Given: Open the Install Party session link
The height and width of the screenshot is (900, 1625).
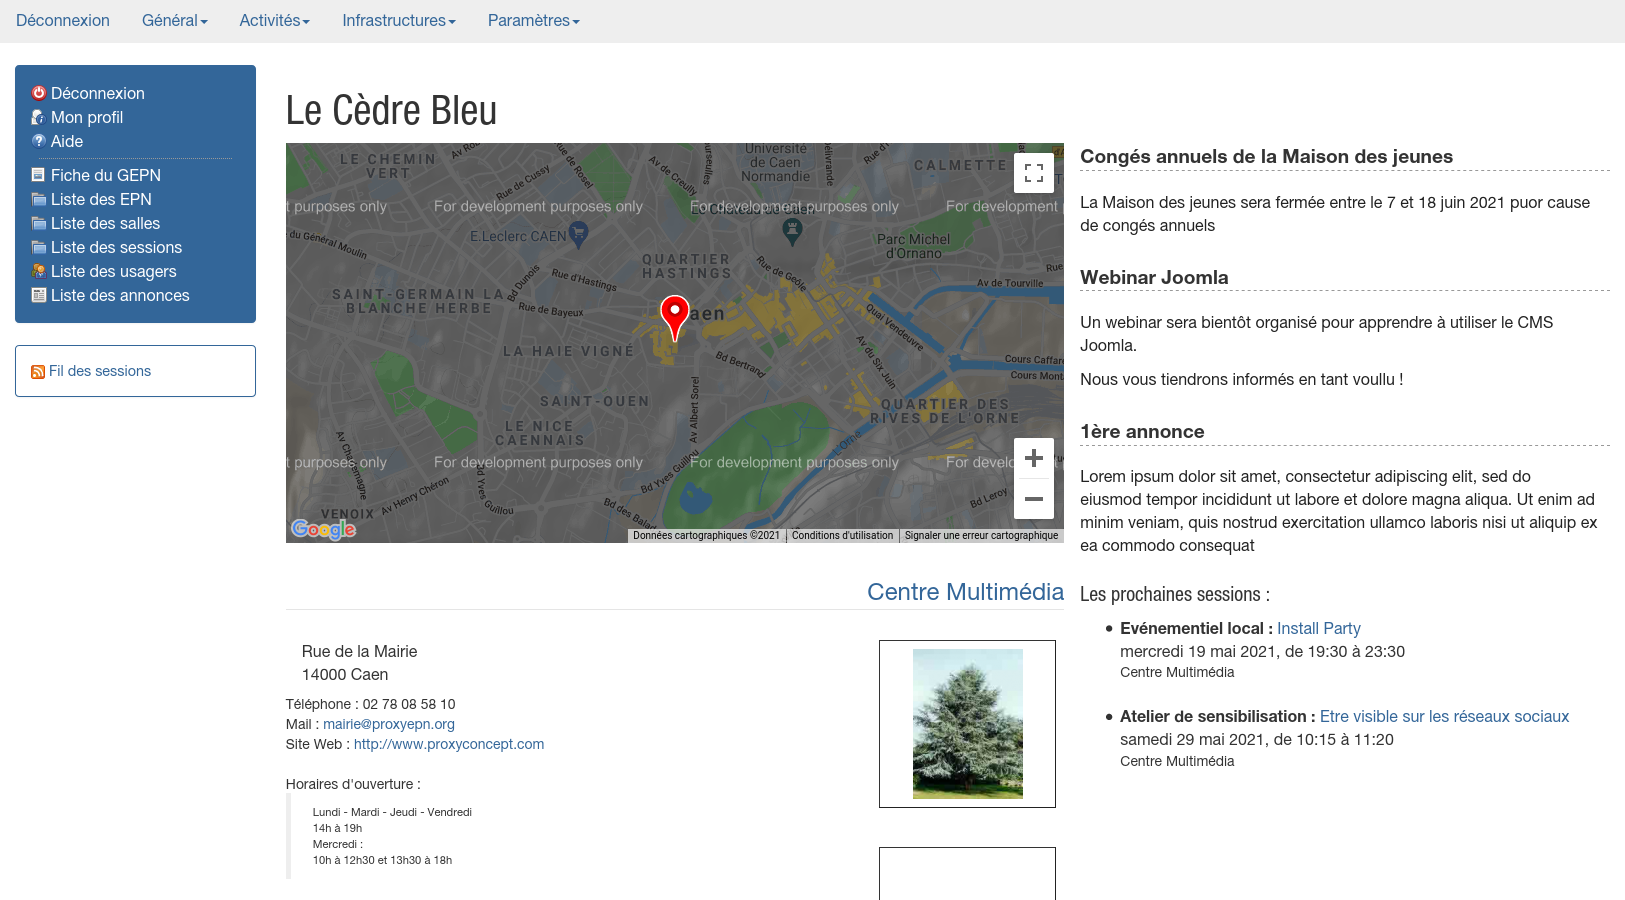Looking at the screenshot, I should [1318, 628].
